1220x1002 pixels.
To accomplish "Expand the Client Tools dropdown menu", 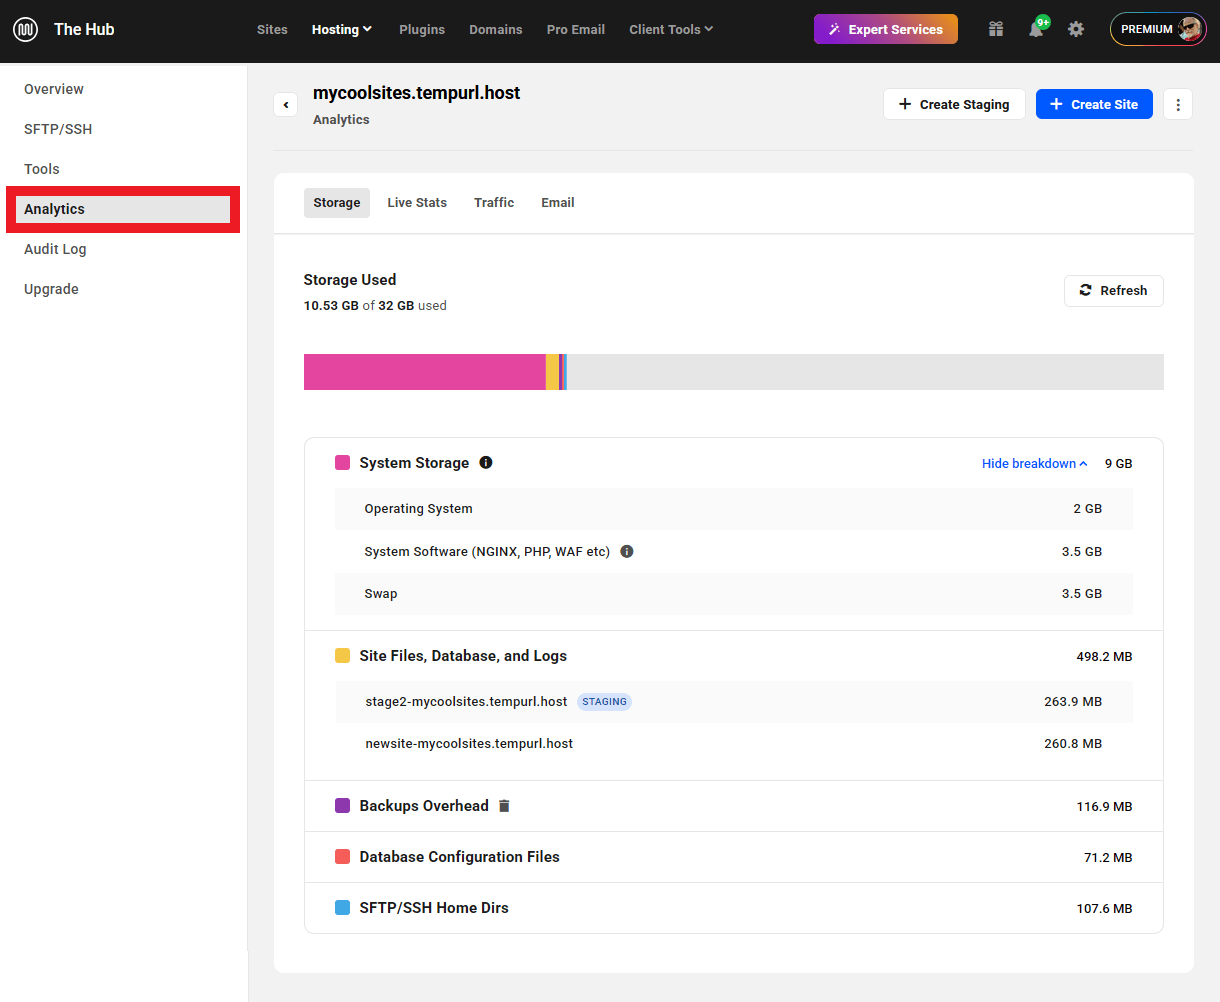I will coord(671,29).
